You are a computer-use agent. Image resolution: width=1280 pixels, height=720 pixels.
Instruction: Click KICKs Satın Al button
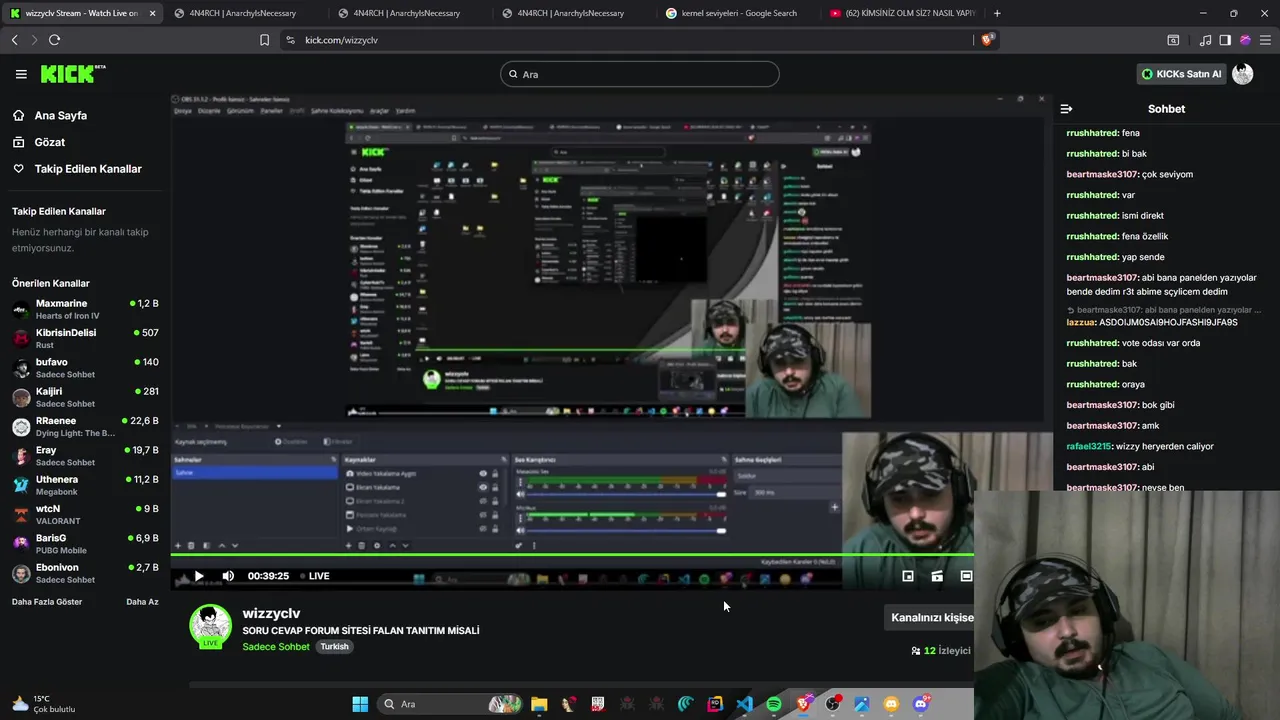tap(1181, 74)
